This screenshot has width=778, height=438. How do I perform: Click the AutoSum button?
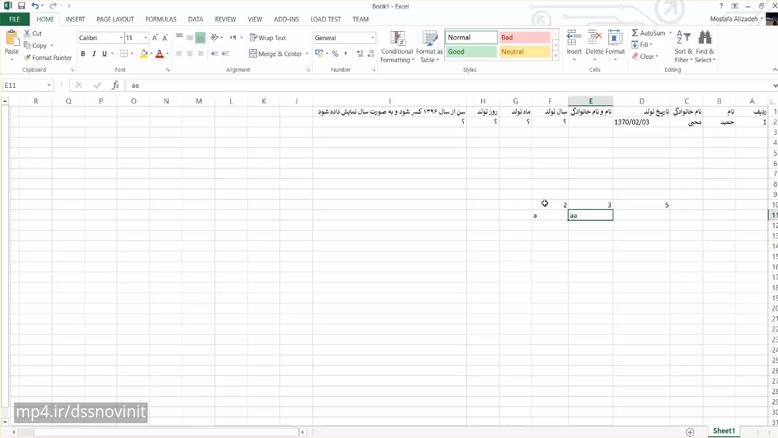651,33
